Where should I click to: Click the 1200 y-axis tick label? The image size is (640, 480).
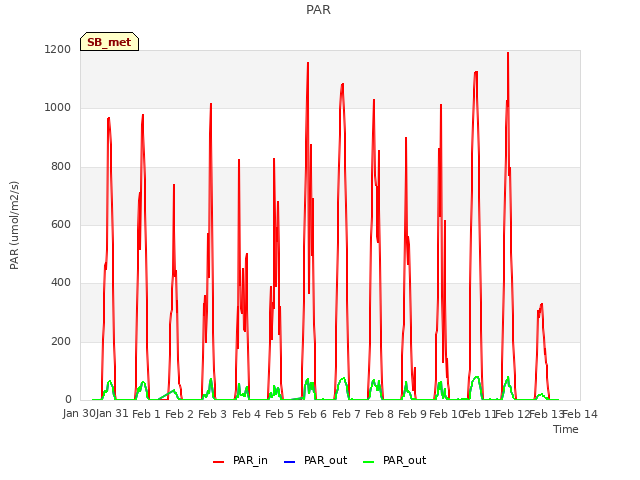(58, 49)
